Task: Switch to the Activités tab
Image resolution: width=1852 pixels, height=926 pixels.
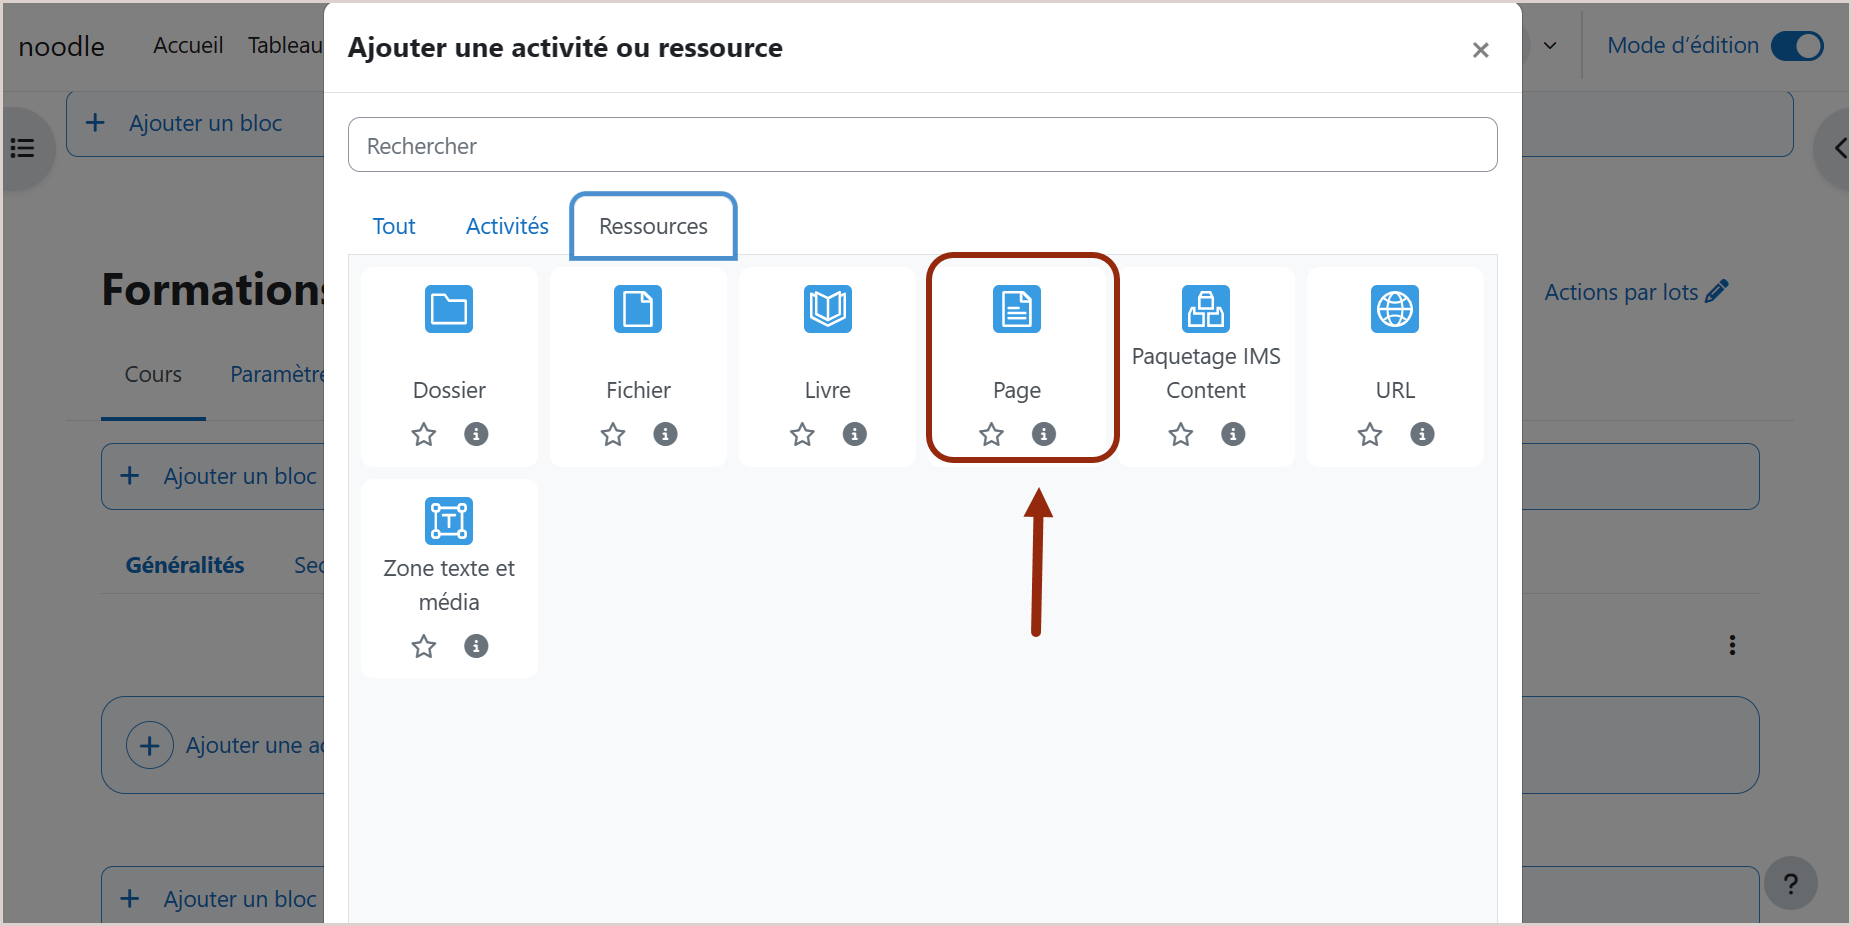Action: click(x=507, y=226)
